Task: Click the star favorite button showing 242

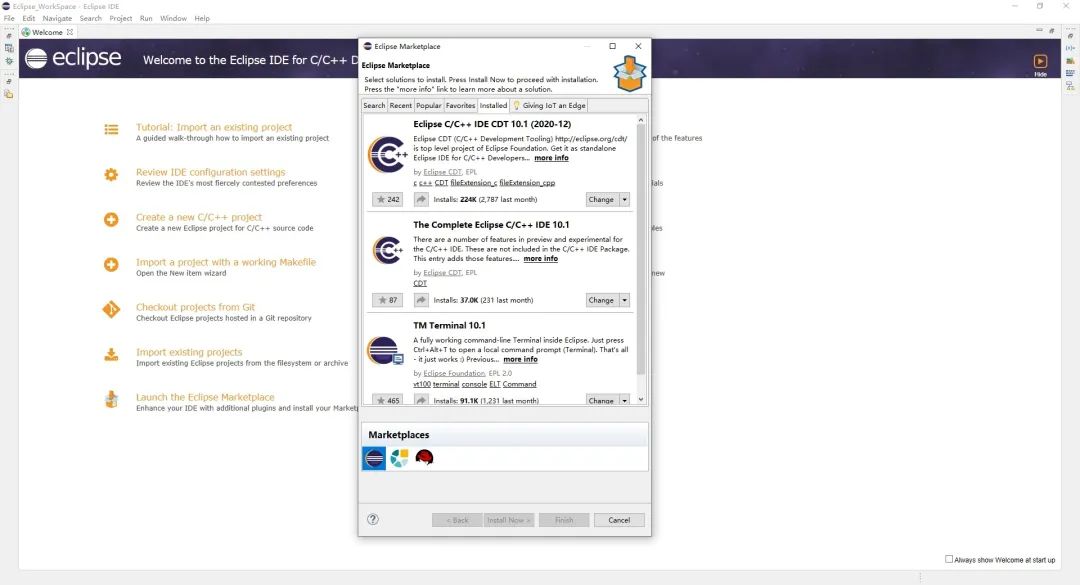Action: [387, 199]
